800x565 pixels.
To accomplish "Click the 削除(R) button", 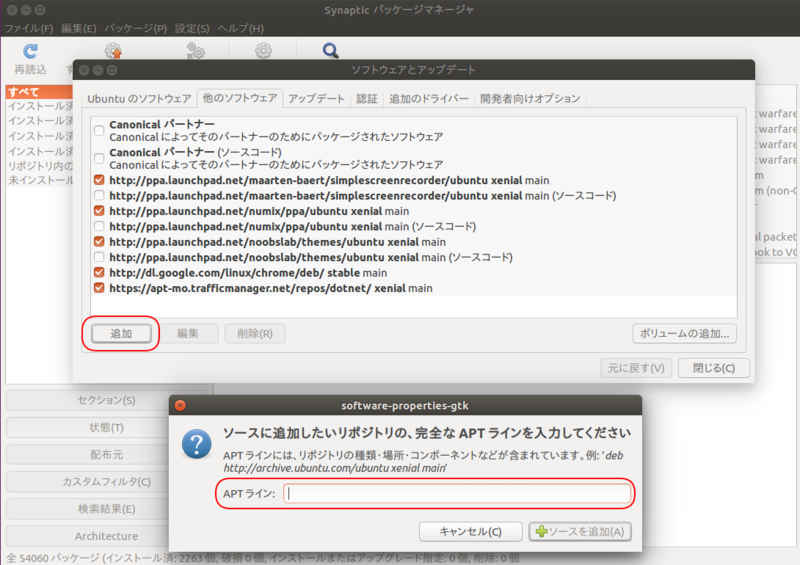I will pos(255,334).
